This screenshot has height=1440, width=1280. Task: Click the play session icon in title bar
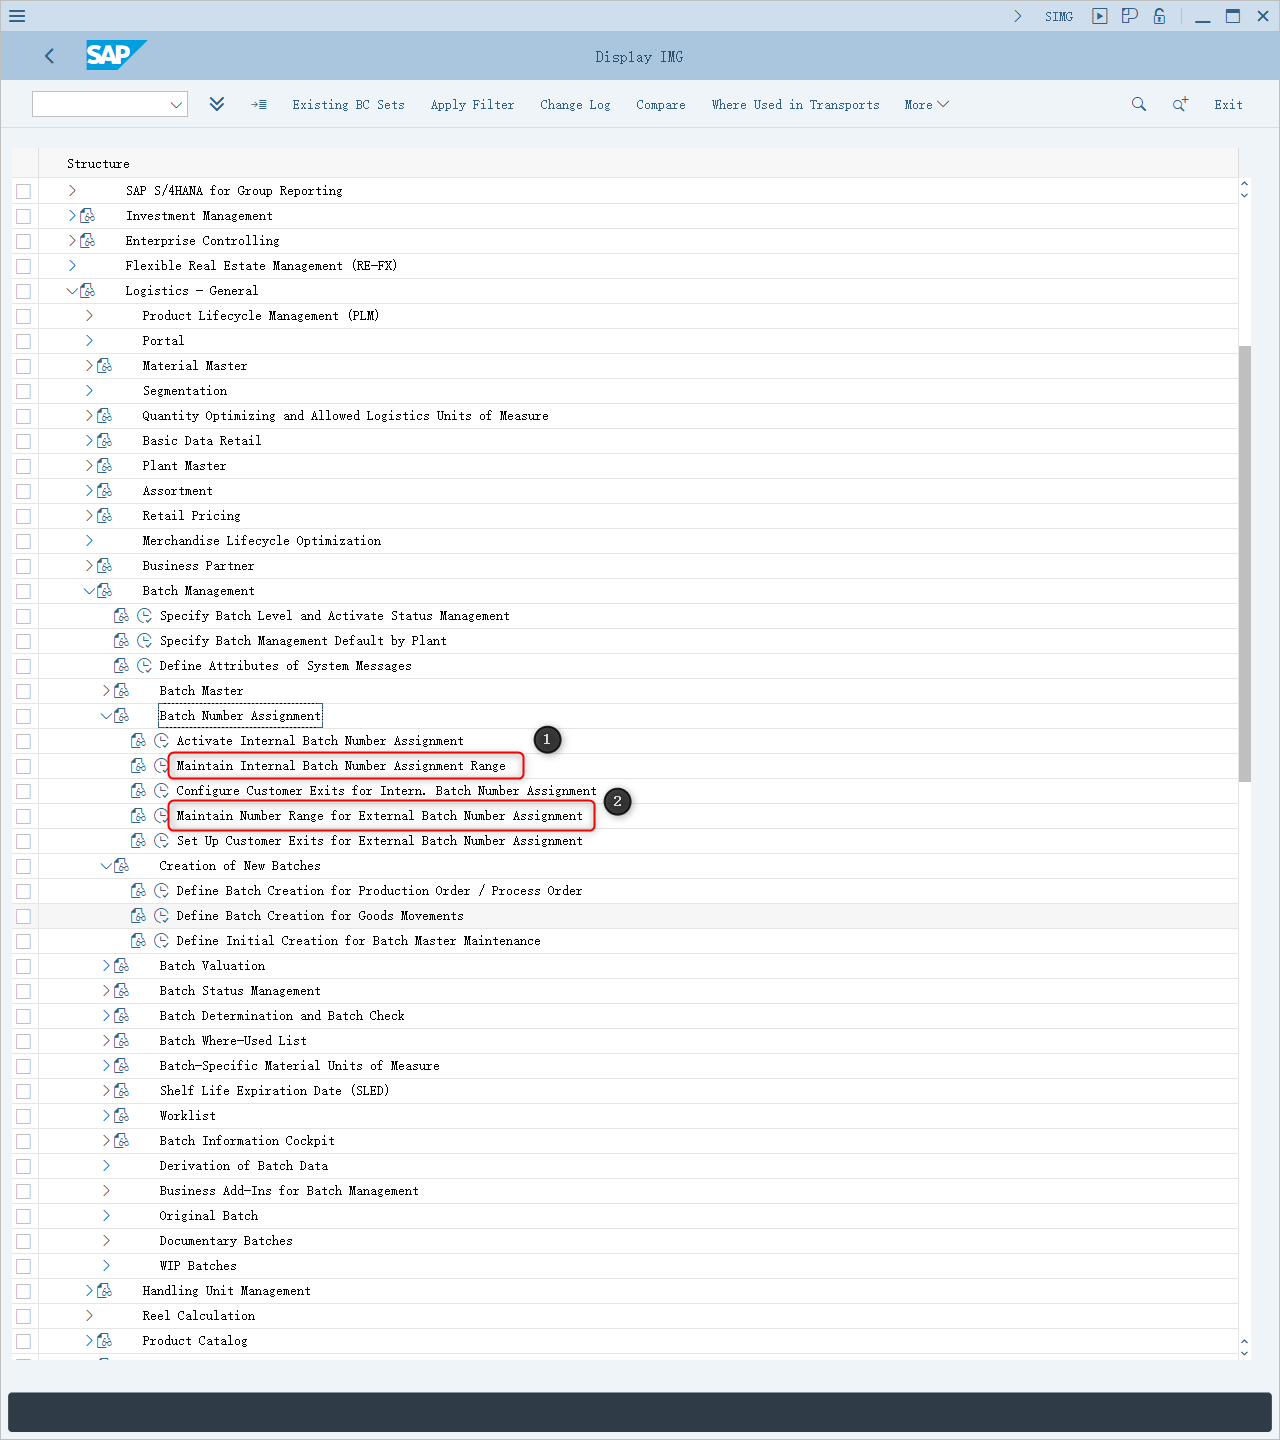coord(1100,16)
